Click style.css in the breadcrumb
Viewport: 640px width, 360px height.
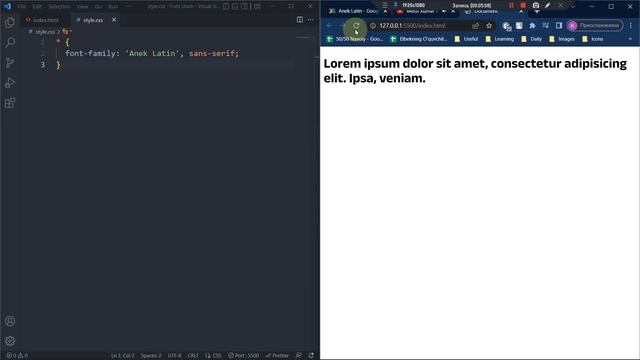45,31
